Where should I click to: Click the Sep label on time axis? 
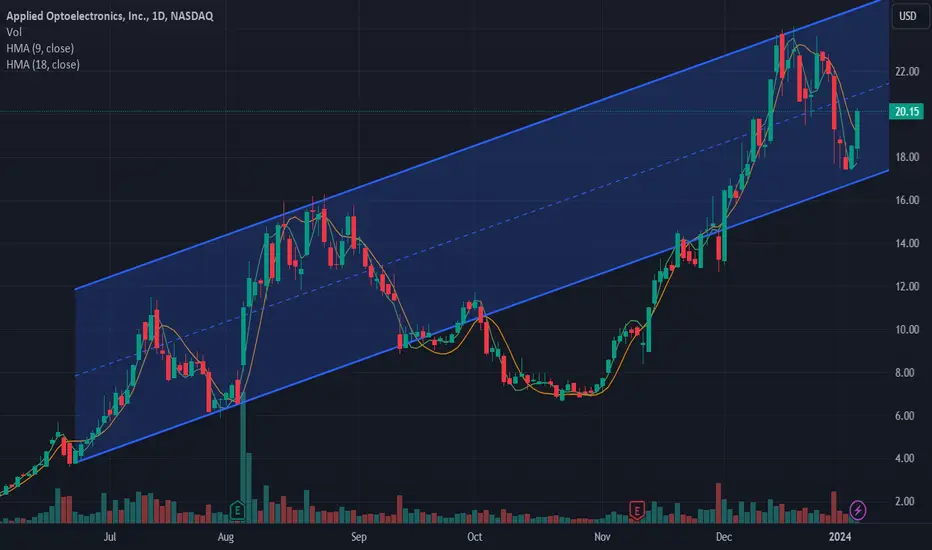(358, 537)
